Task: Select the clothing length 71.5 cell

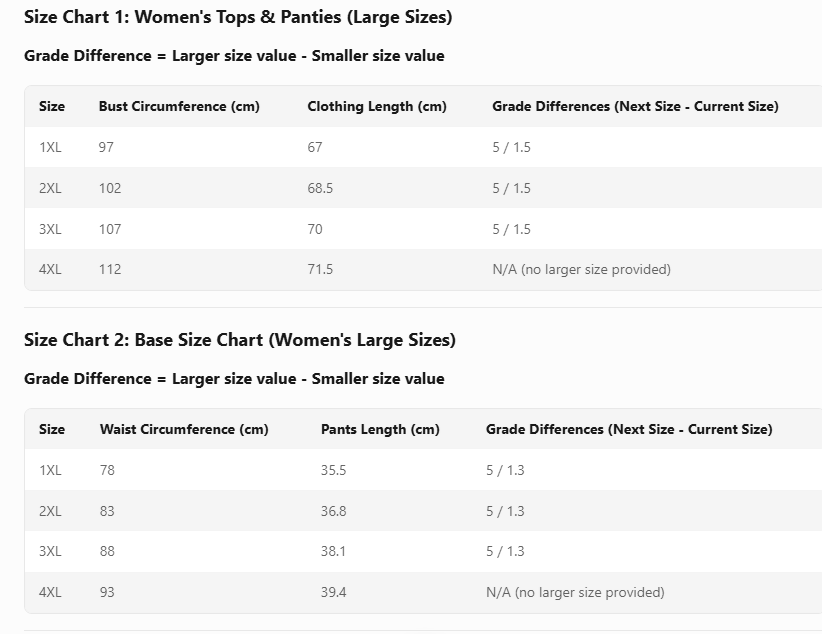Action: click(x=320, y=270)
